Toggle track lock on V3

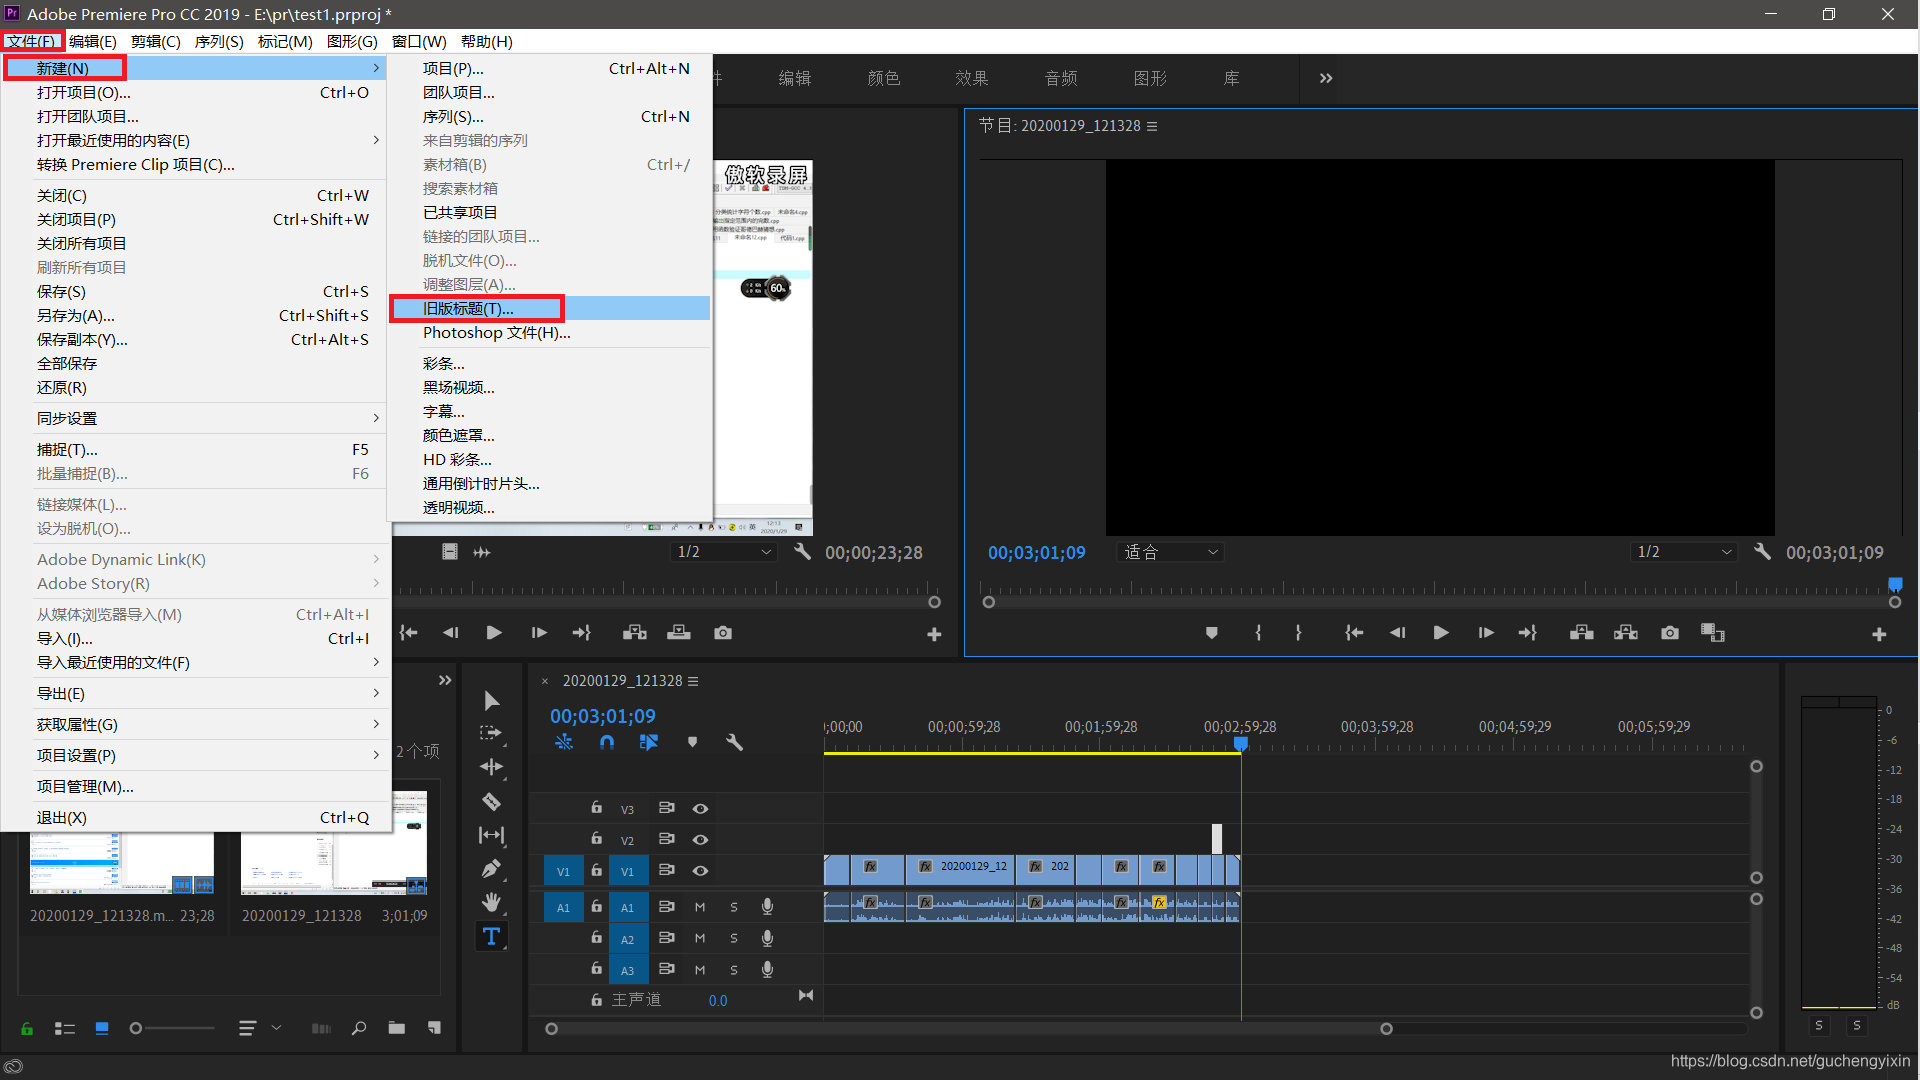click(596, 808)
